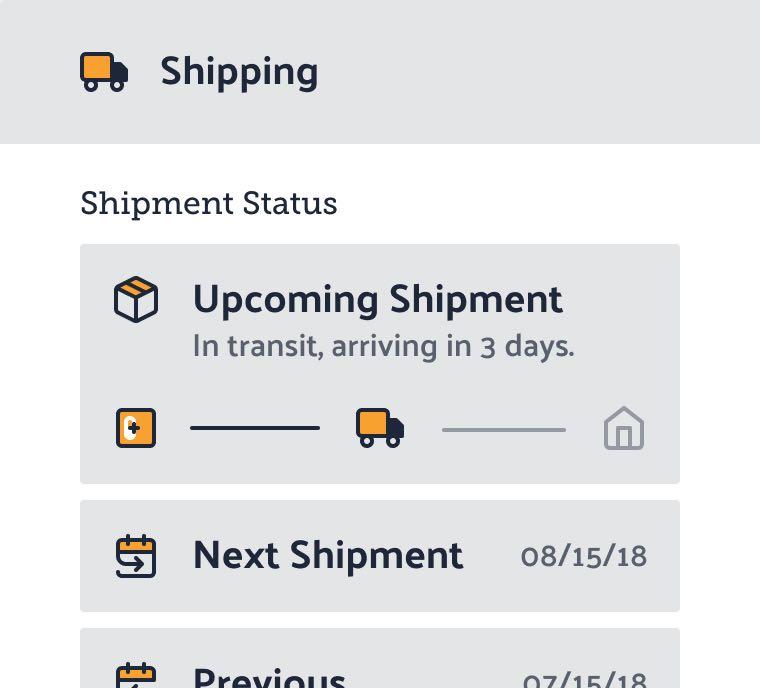Click the dark completed progress line segment
760x688 pixels.
point(255,428)
